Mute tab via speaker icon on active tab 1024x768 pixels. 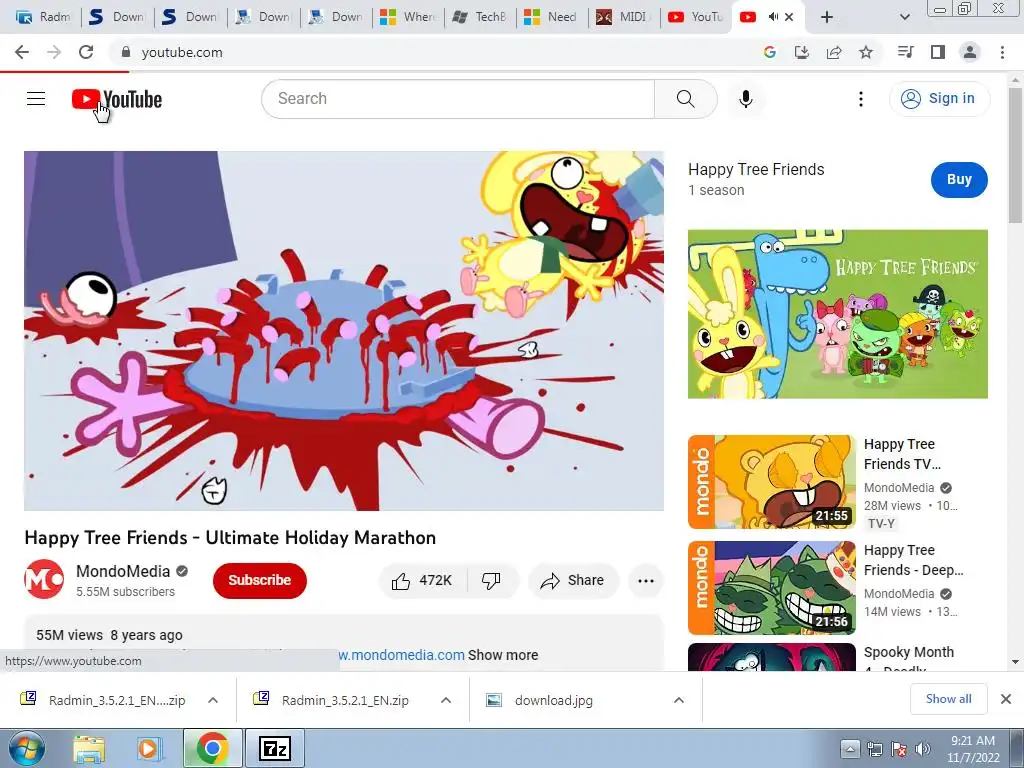tap(773, 17)
